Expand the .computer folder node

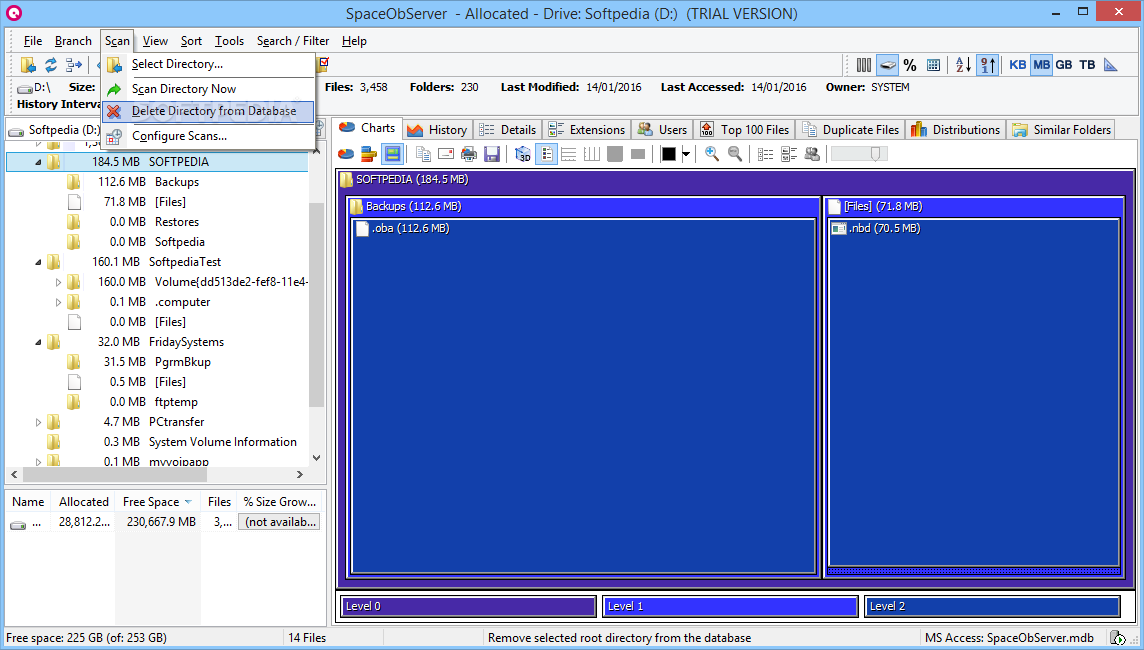(x=58, y=302)
